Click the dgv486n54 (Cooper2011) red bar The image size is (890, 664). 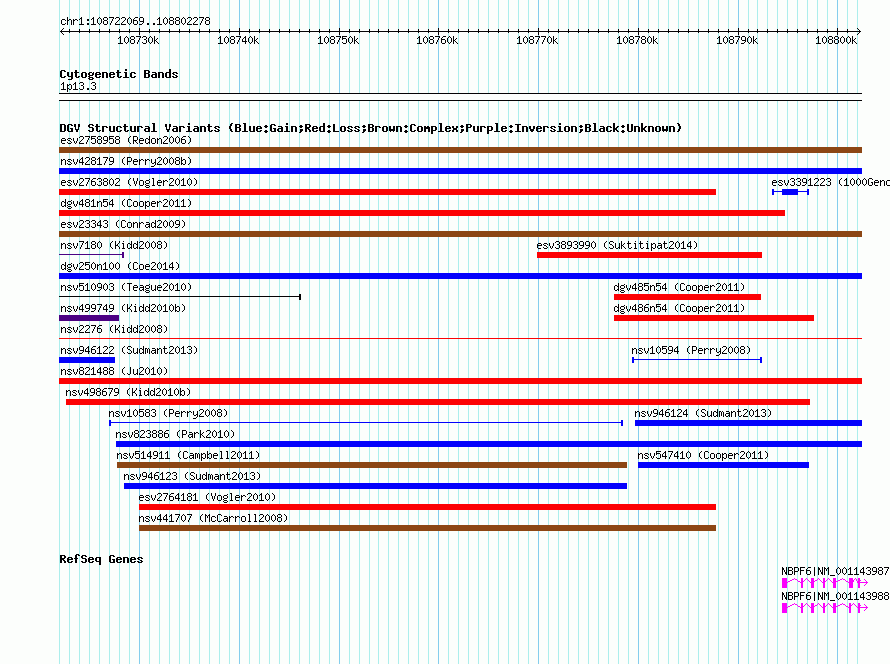click(714, 318)
